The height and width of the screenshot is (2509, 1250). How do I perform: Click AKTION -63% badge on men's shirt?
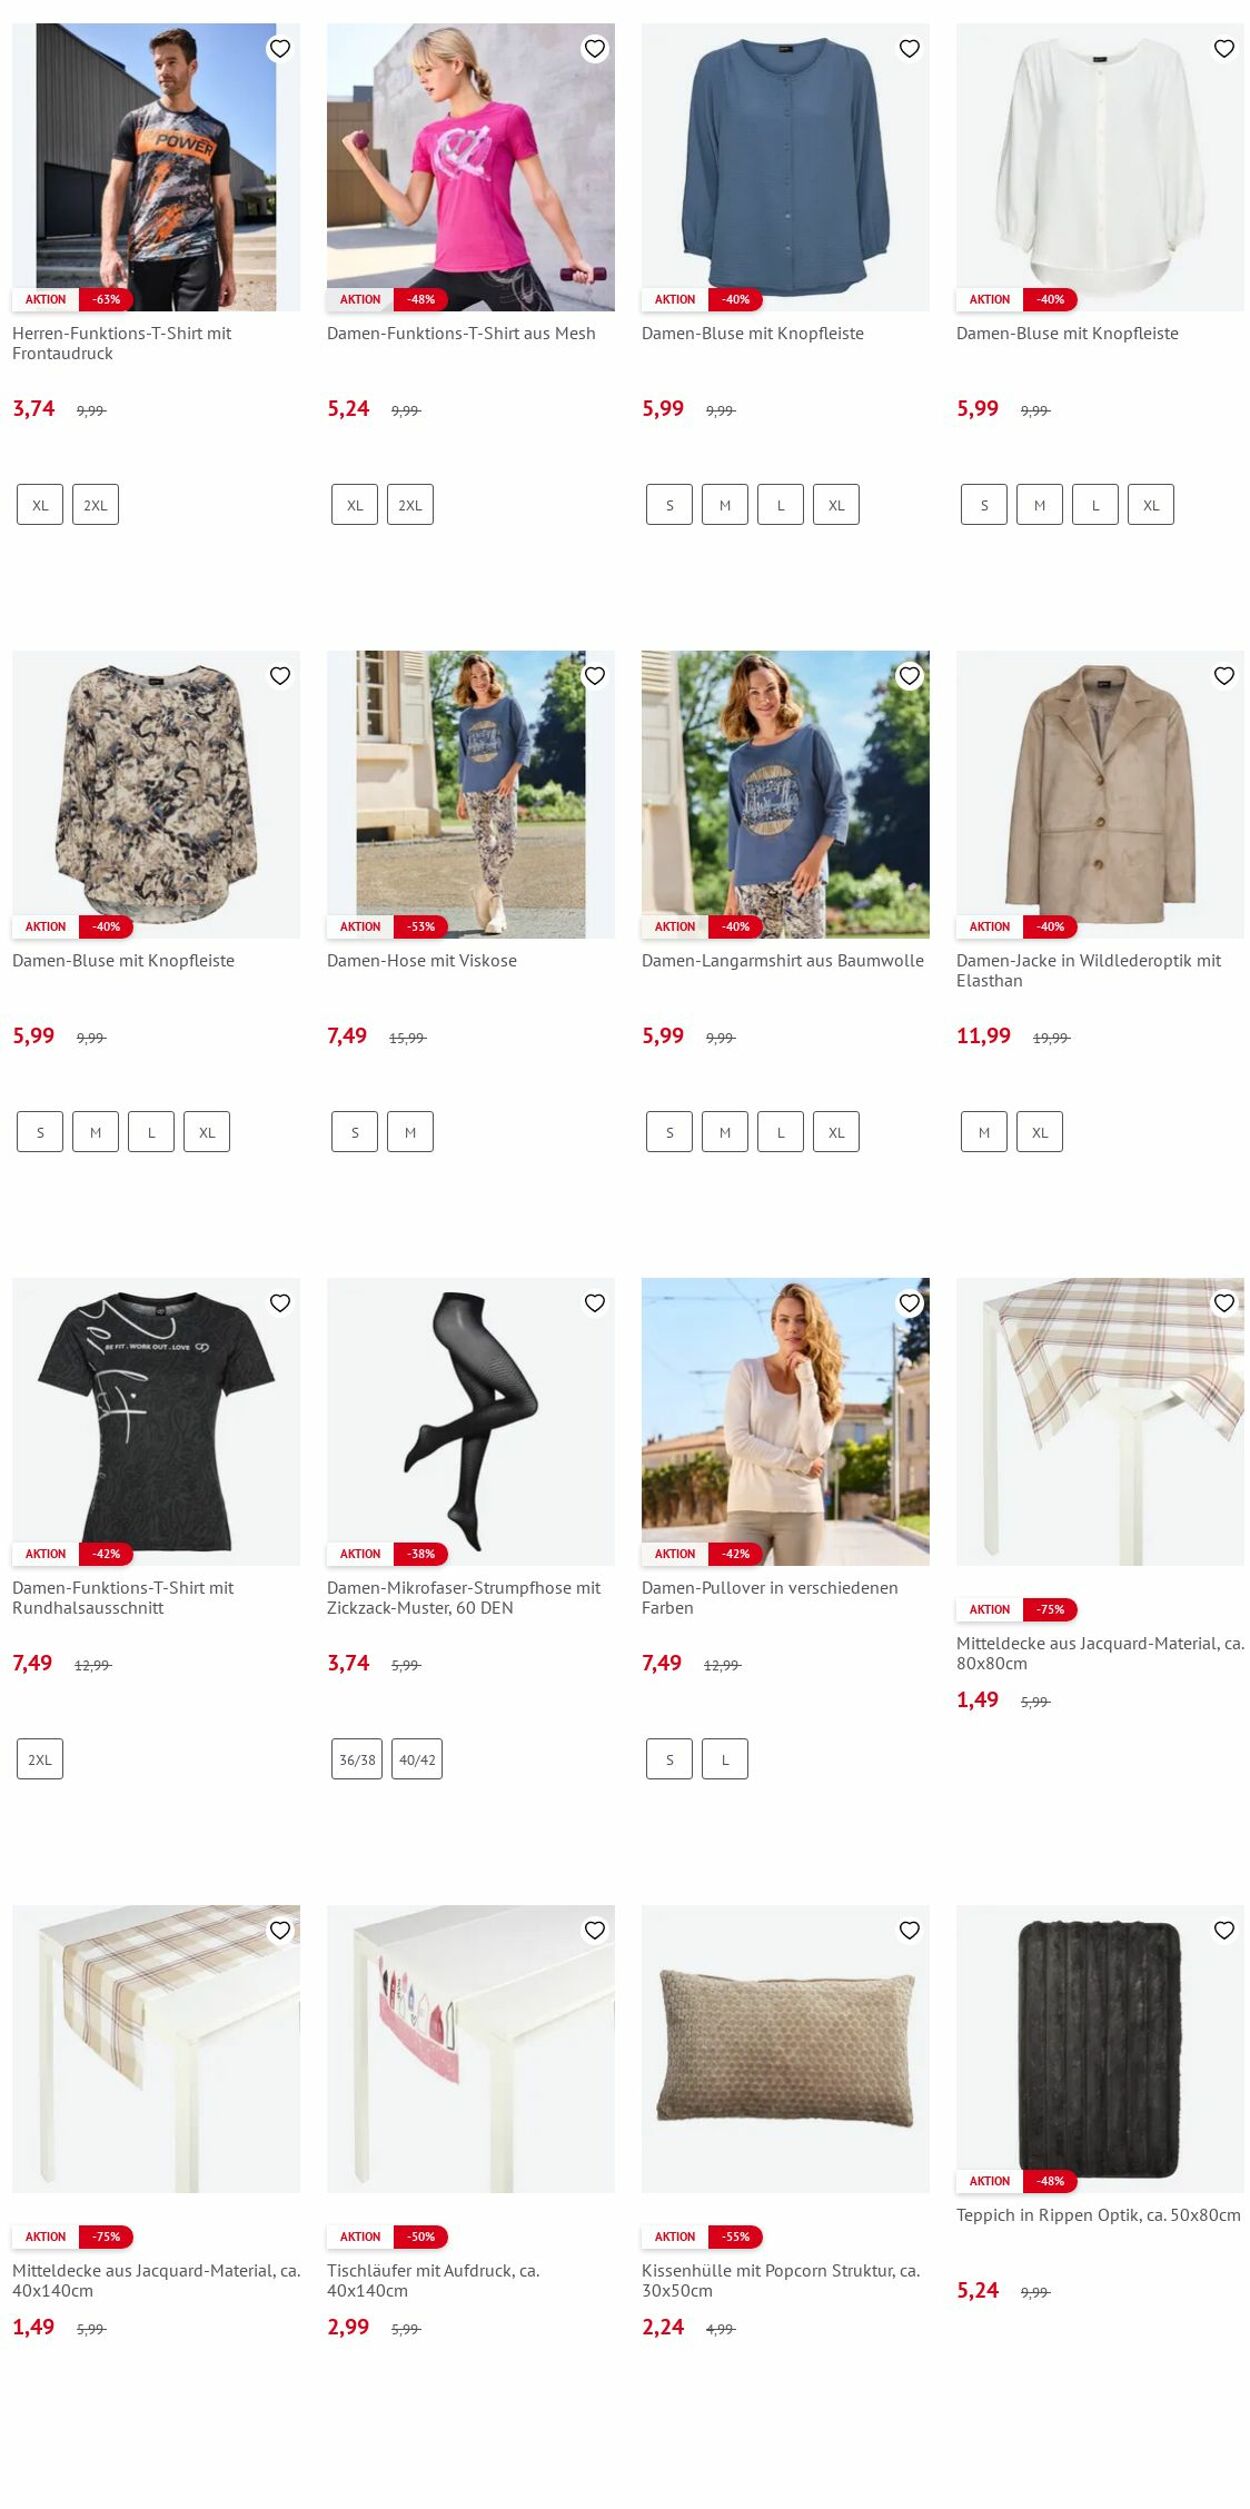click(x=72, y=299)
